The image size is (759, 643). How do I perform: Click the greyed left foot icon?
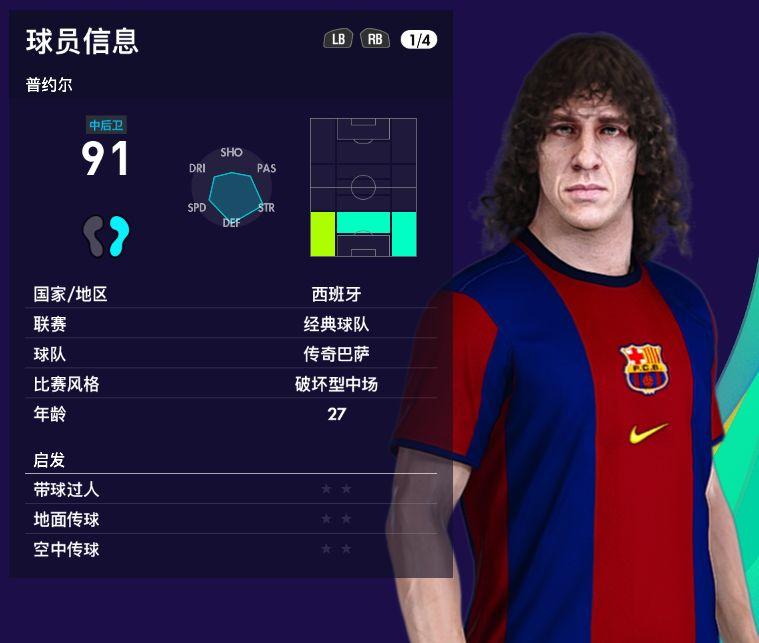coord(93,236)
